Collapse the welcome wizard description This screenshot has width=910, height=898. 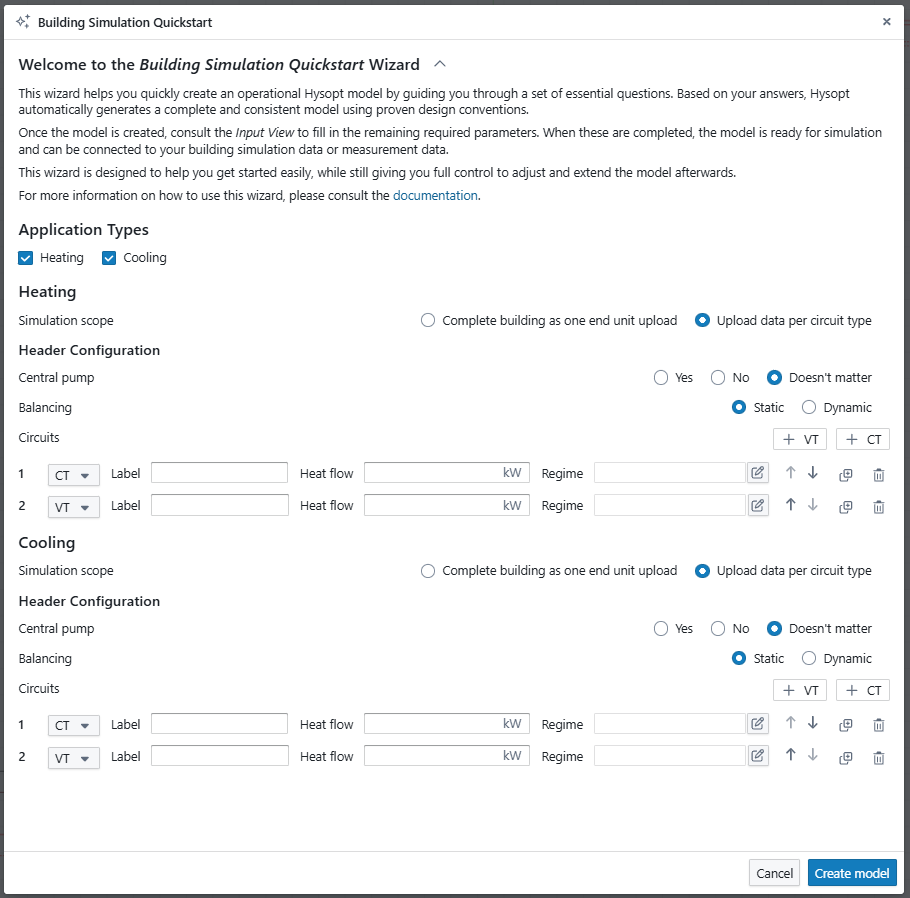coord(440,64)
